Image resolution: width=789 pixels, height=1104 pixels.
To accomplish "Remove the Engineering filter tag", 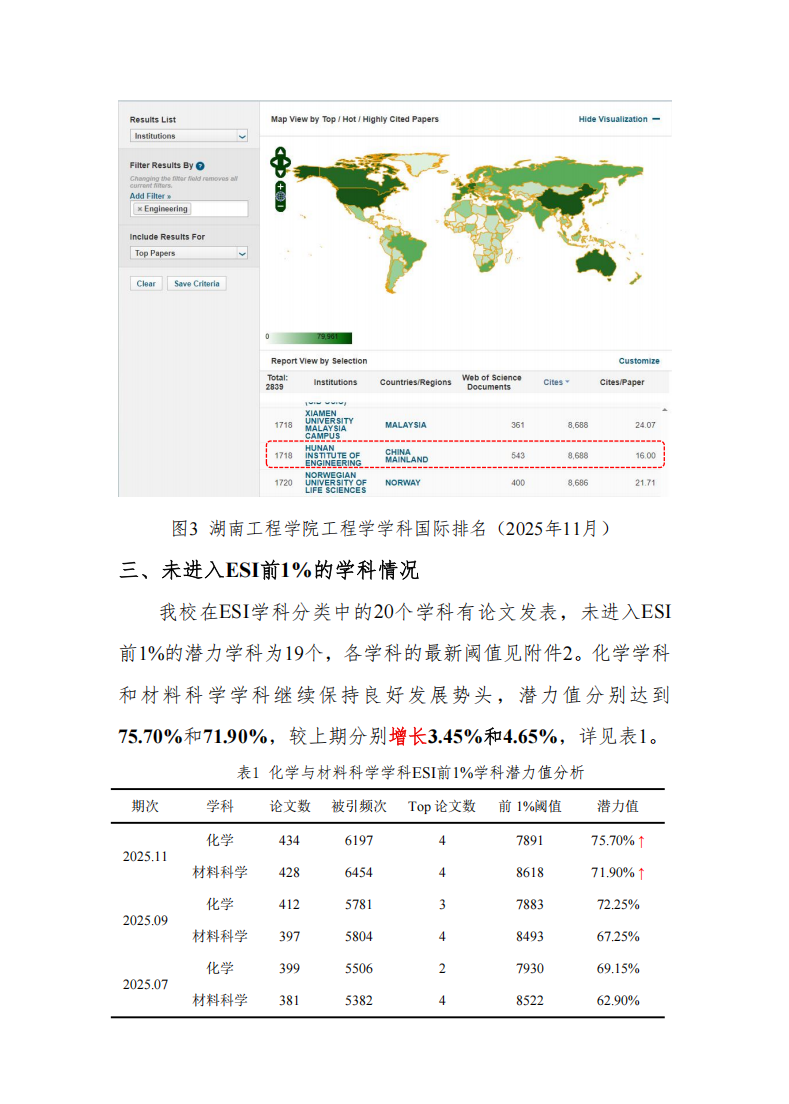I will tap(140, 209).
